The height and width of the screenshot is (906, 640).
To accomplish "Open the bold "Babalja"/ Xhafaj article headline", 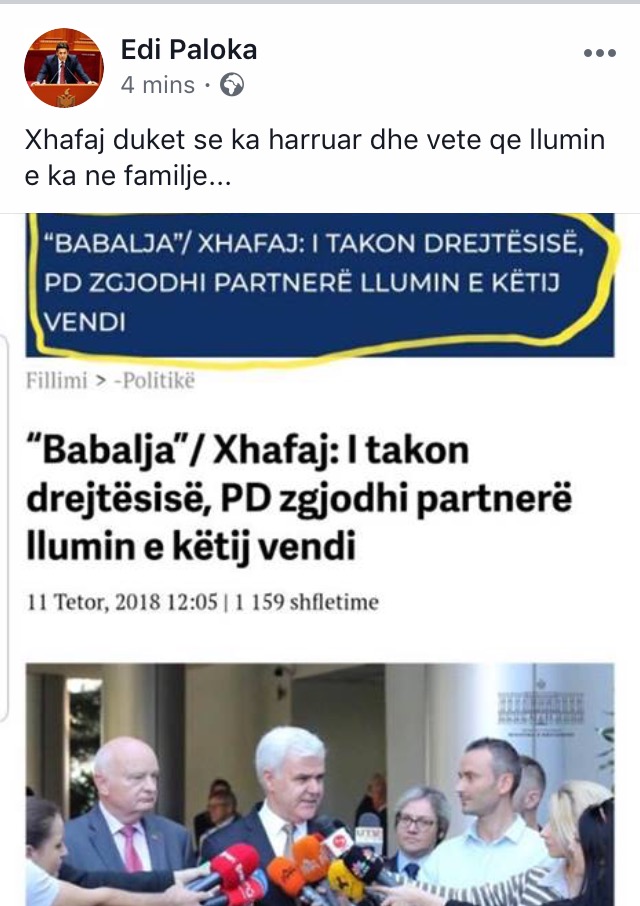I will (x=299, y=498).
